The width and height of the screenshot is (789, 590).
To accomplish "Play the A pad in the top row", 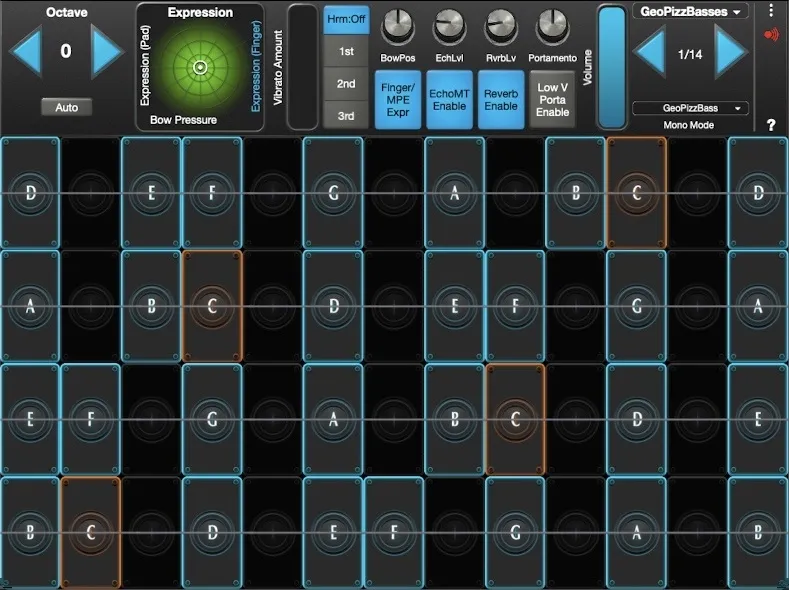I will [x=454, y=193].
